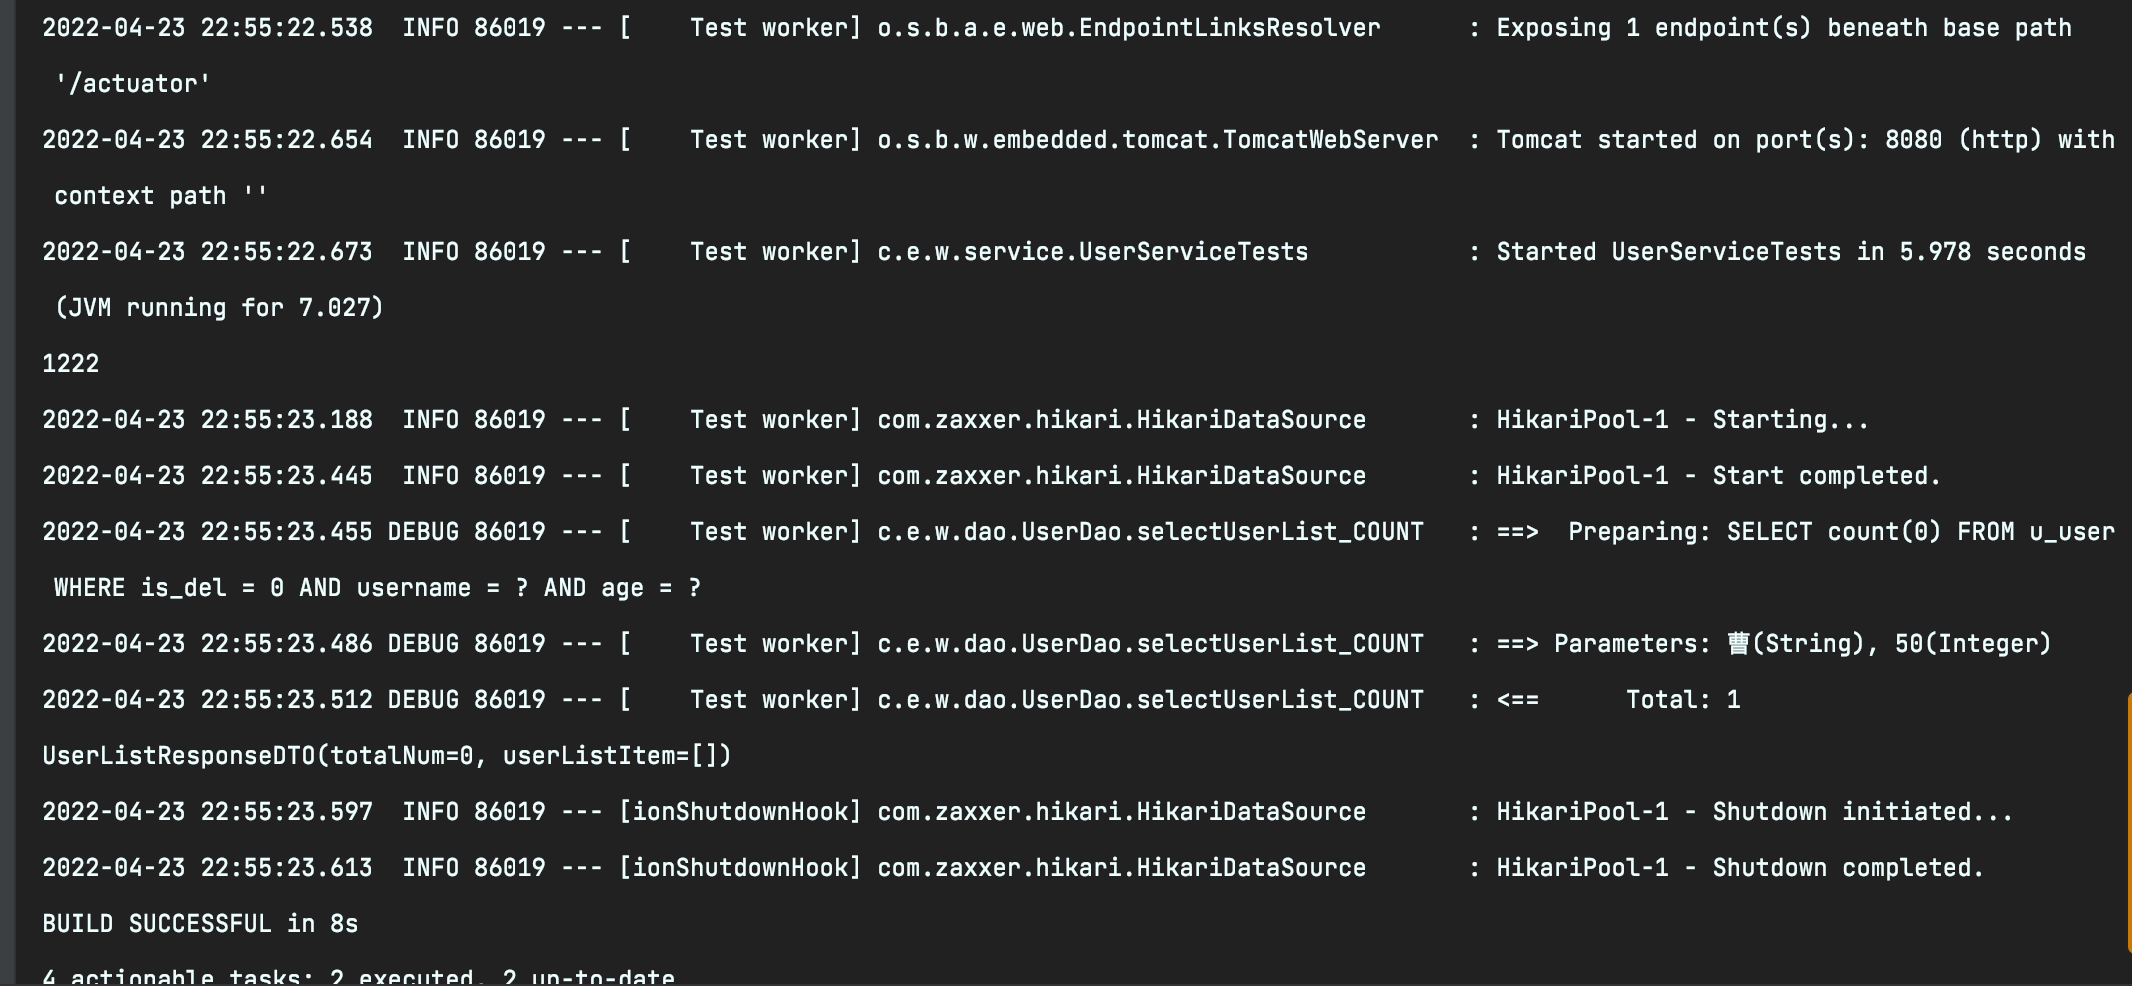Click the BUILD SUCCESSFUL in 8s line
This screenshot has width=2132, height=986.
pos(200,923)
